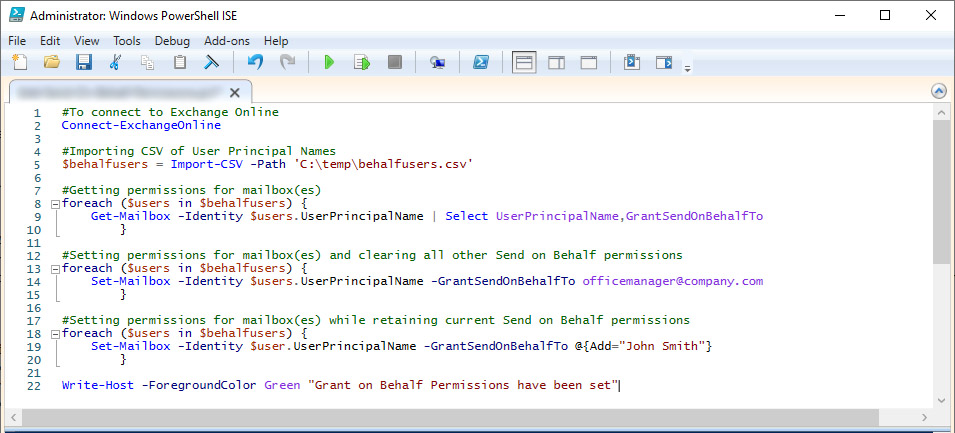This screenshot has height=433, width=955.
Task: Click the scroll down arrow of editor
Action: (x=941, y=398)
